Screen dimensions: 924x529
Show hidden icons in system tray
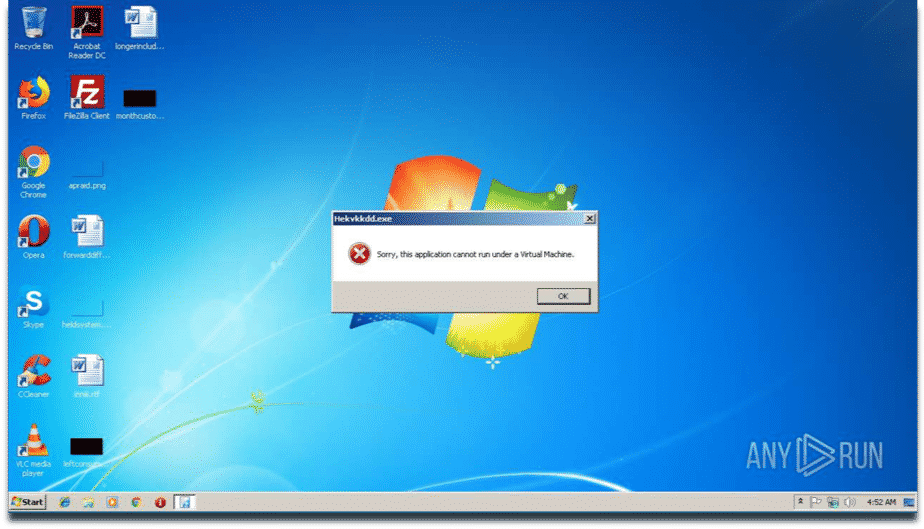point(800,502)
